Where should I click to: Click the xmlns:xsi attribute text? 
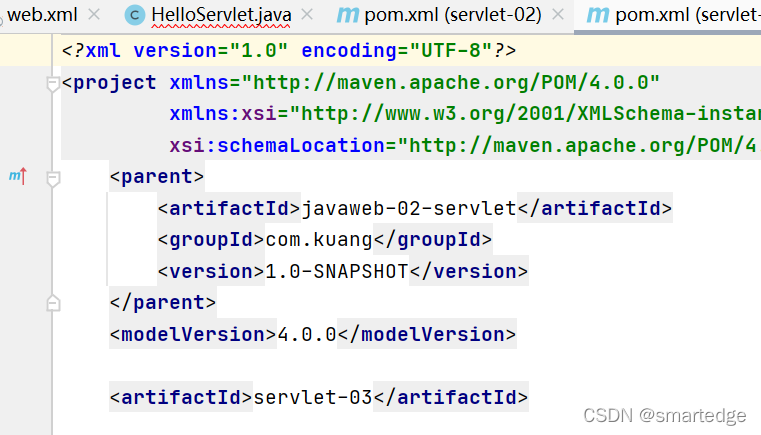coord(222,114)
